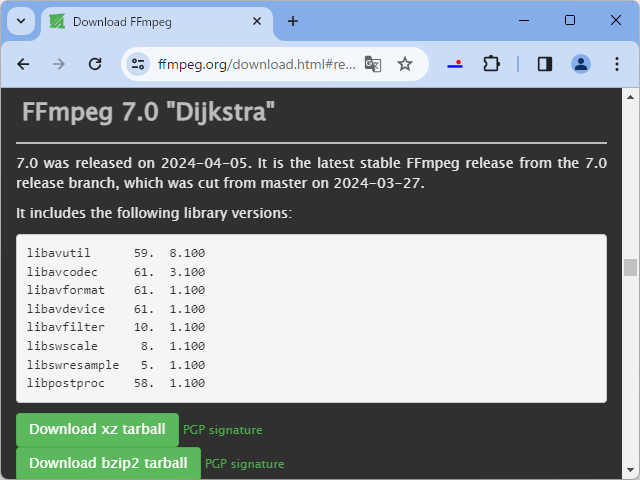Toggle the browser side panel
640x480 pixels.
545,64
